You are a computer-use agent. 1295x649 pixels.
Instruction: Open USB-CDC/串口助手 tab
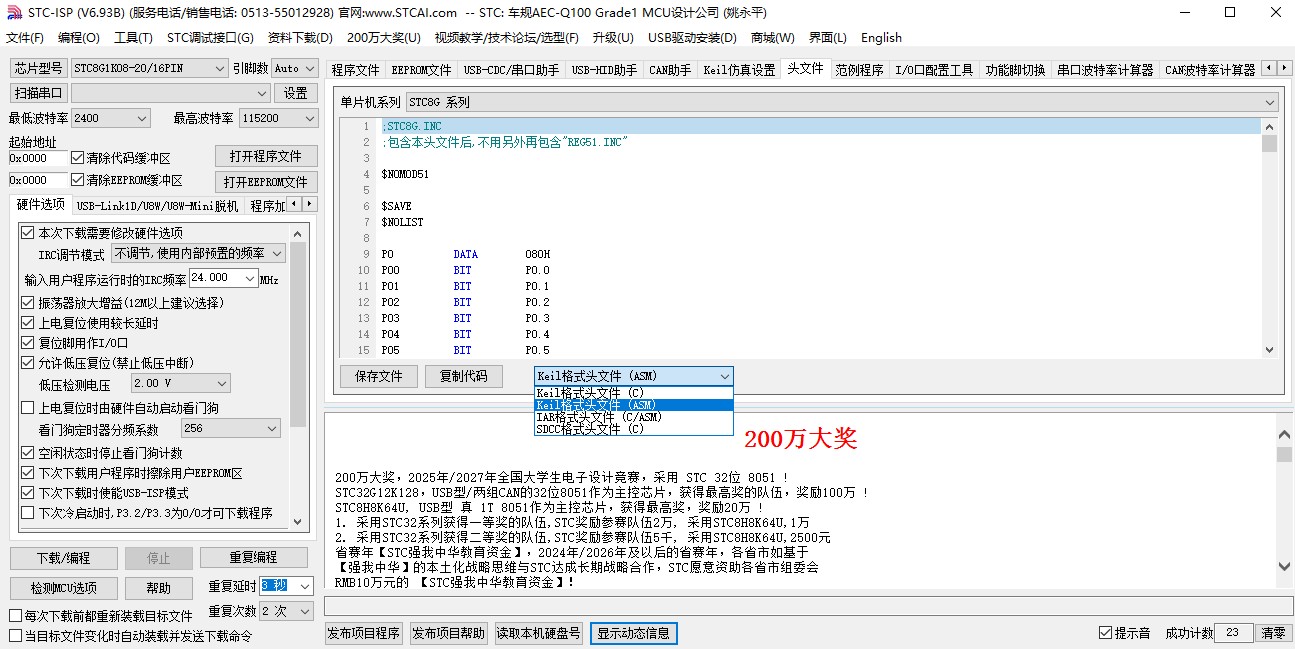click(x=511, y=70)
